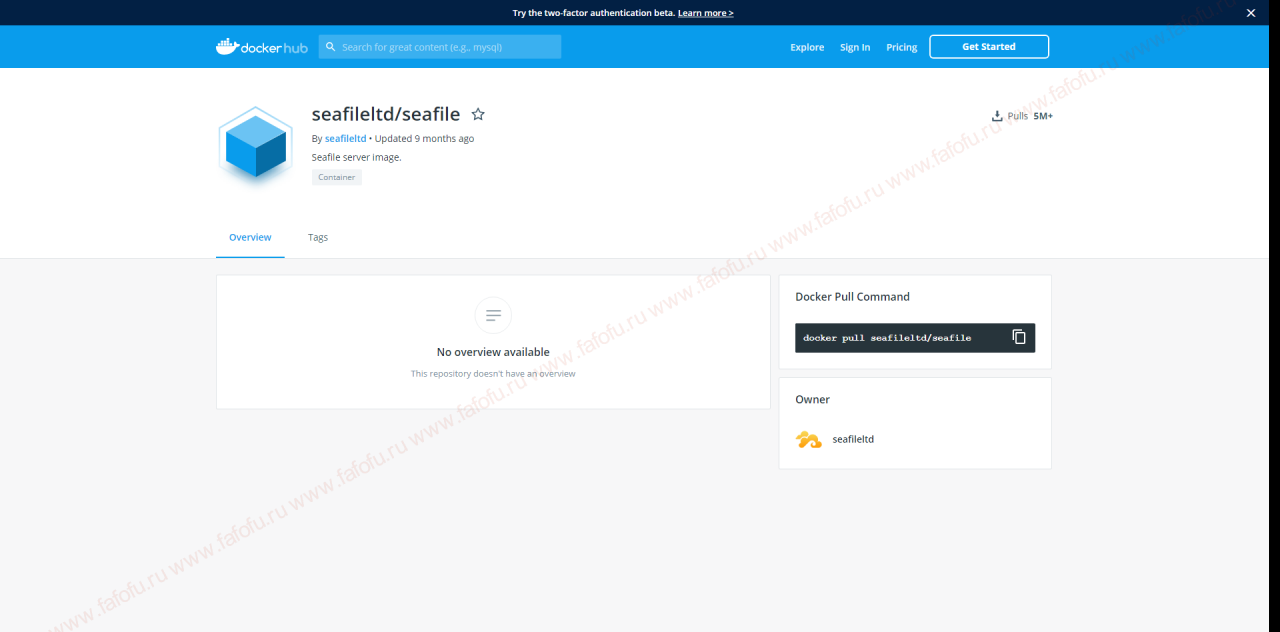The height and width of the screenshot is (632, 1280).
Task: Click the 'Seafile server image.' description
Action: pos(357,157)
